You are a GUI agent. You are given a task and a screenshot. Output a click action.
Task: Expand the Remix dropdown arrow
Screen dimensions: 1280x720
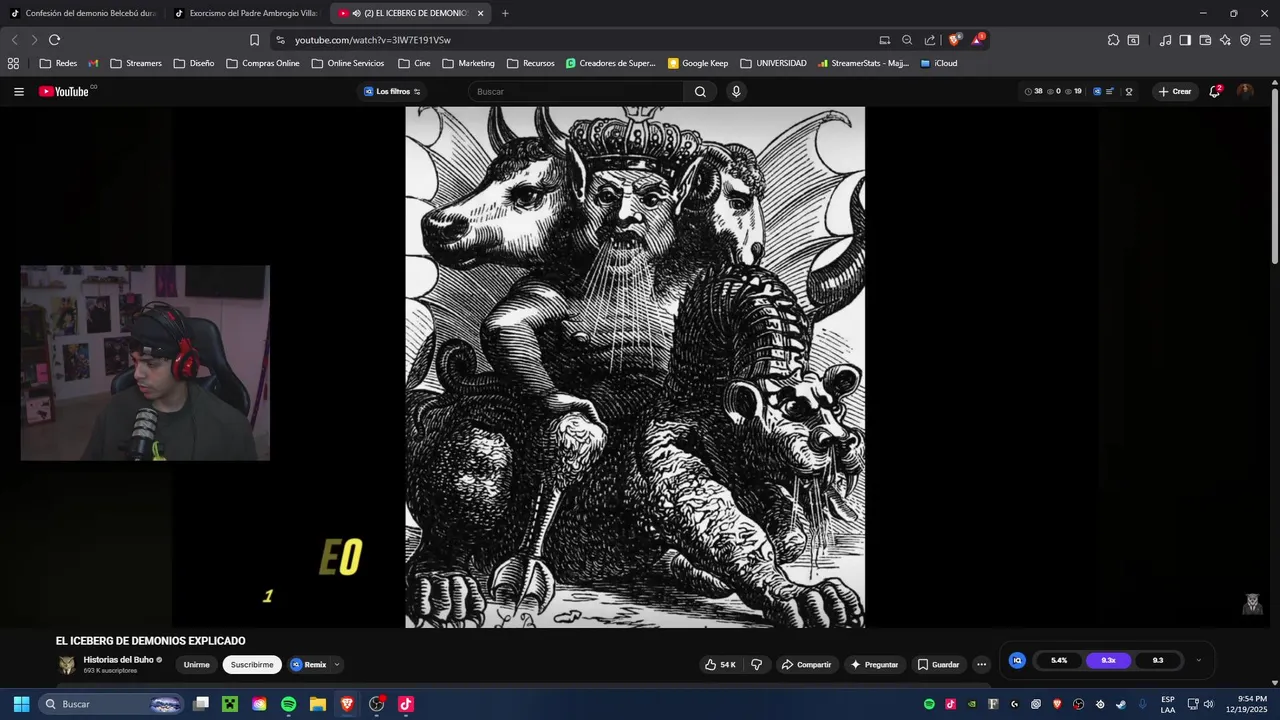337,664
